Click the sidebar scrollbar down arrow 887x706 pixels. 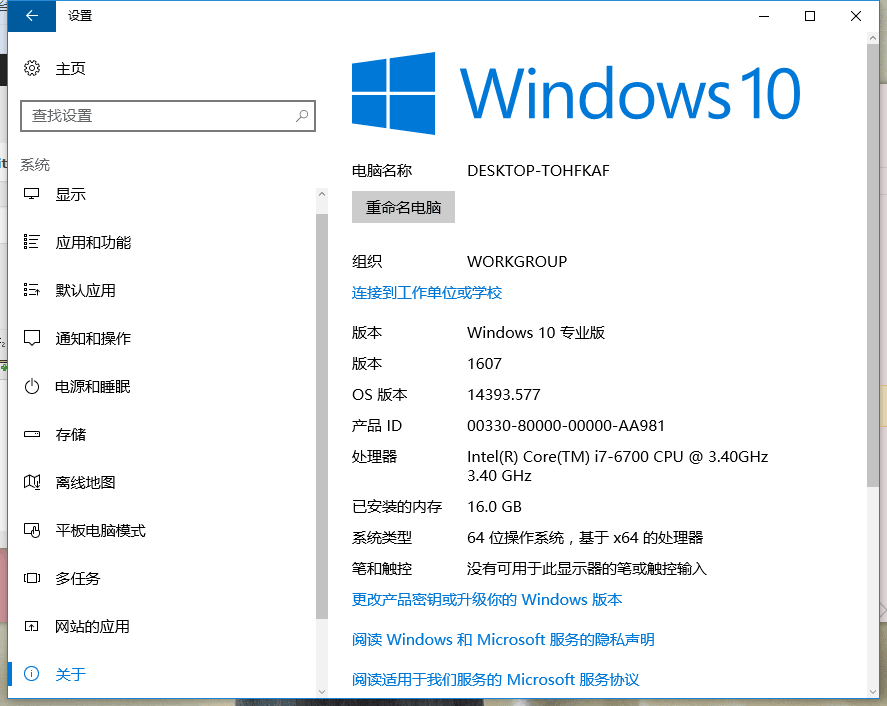pyautogui.click(x=322, y=690)
